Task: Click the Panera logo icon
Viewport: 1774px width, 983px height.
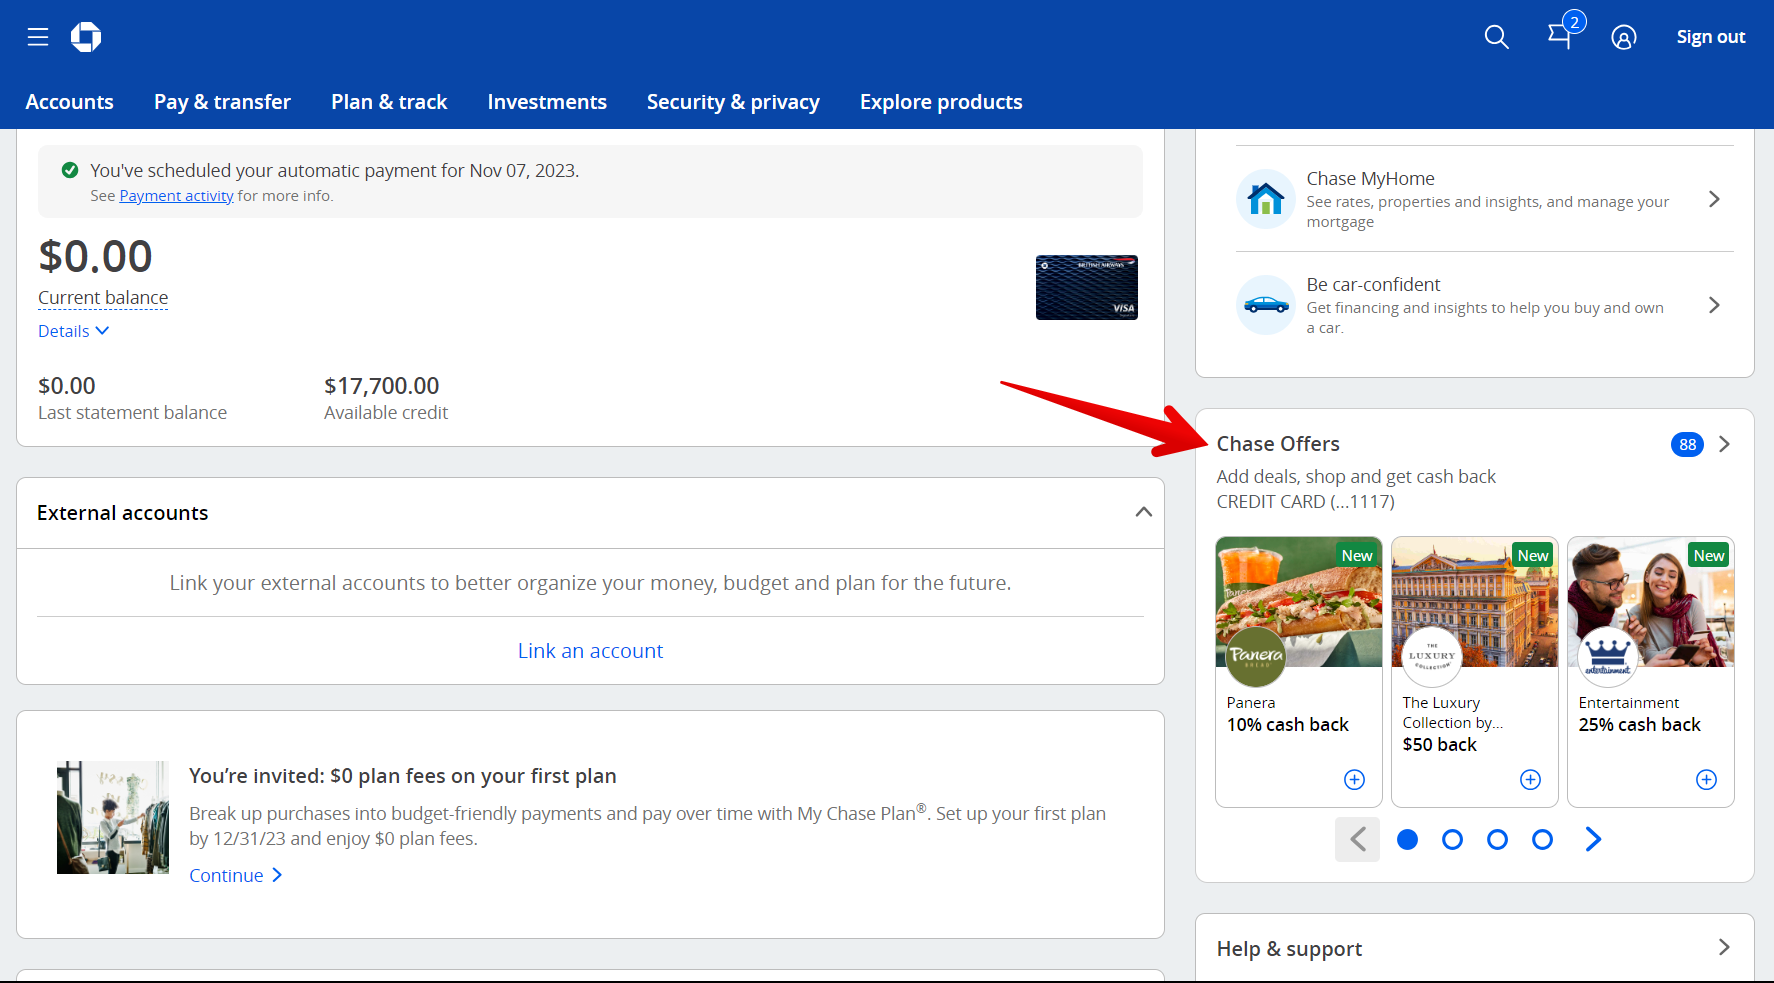Action: click(x=1256, y=657)
